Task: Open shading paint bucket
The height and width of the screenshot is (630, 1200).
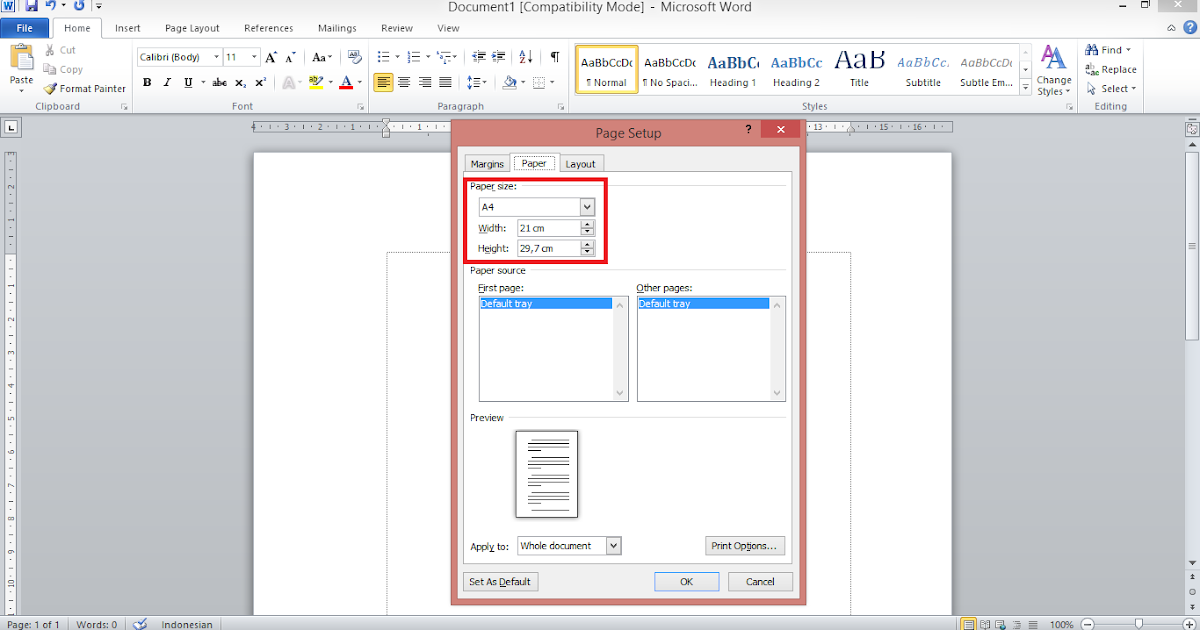Action: pos(509,82)
